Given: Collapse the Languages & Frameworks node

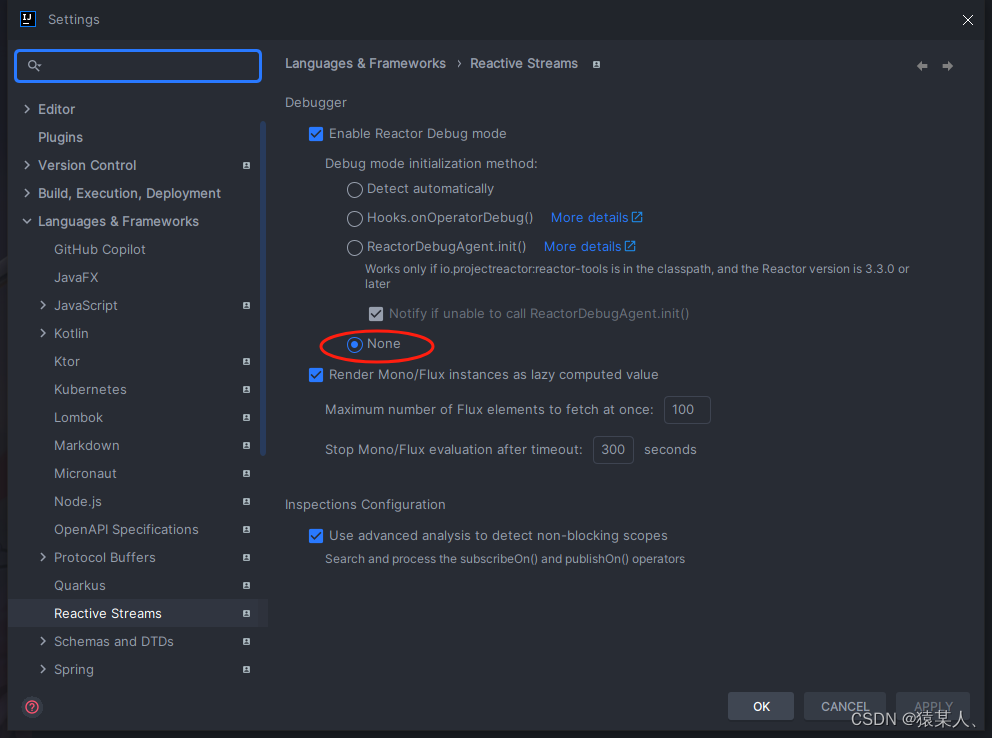Looking at the screenshot, I should pyautogui.click(x=27, y=221).
